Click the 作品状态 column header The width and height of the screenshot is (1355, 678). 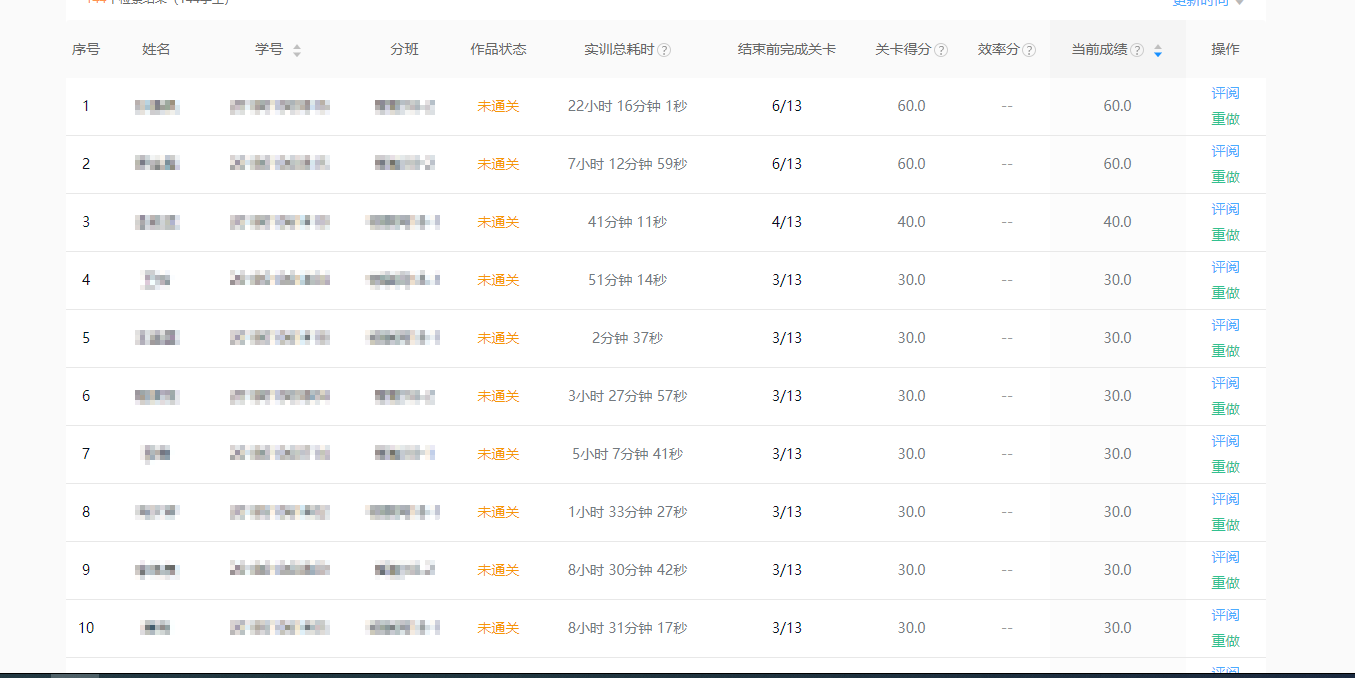pos(498,49)
